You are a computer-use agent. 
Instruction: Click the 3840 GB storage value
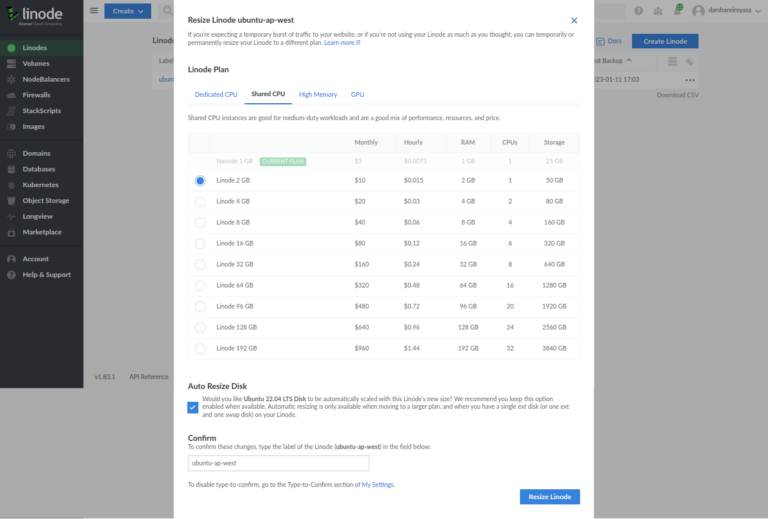(554, 348)
